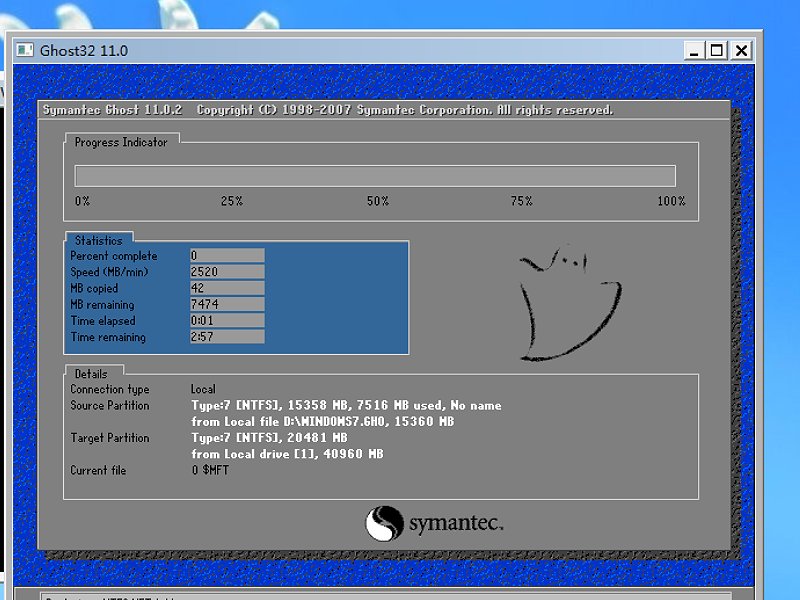Click the Ghost32 window icon
The width and height of the screenshot is (800, 600).
point(25,50)
